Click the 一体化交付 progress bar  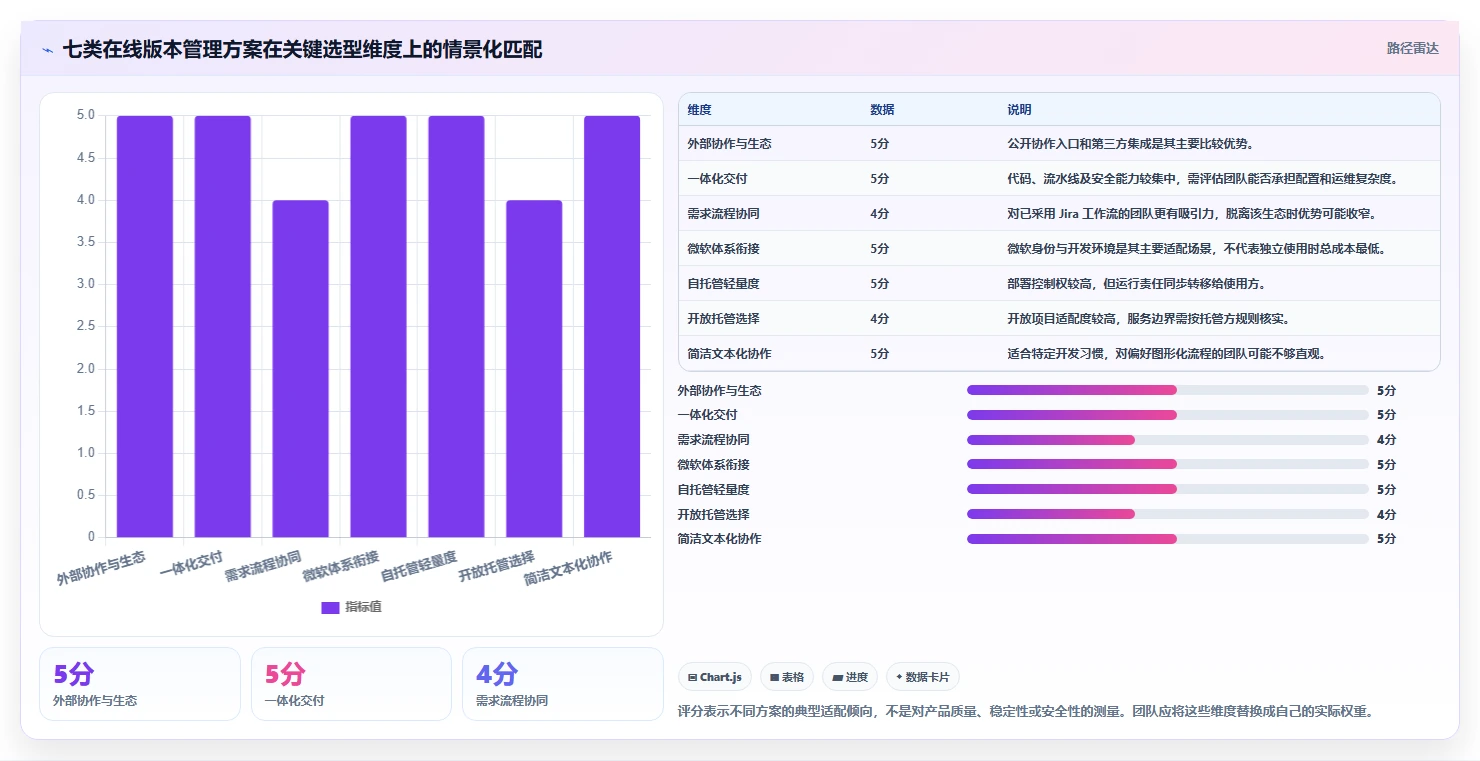click(1167, 415)
